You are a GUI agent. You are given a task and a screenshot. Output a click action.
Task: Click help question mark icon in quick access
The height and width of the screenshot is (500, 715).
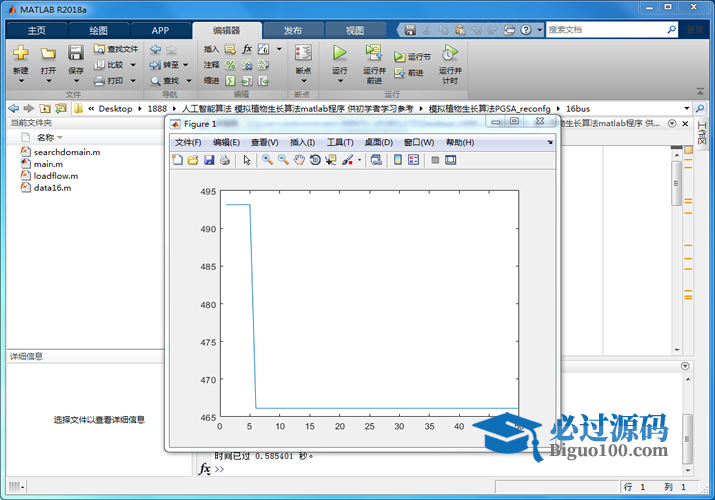pos(526,30)
